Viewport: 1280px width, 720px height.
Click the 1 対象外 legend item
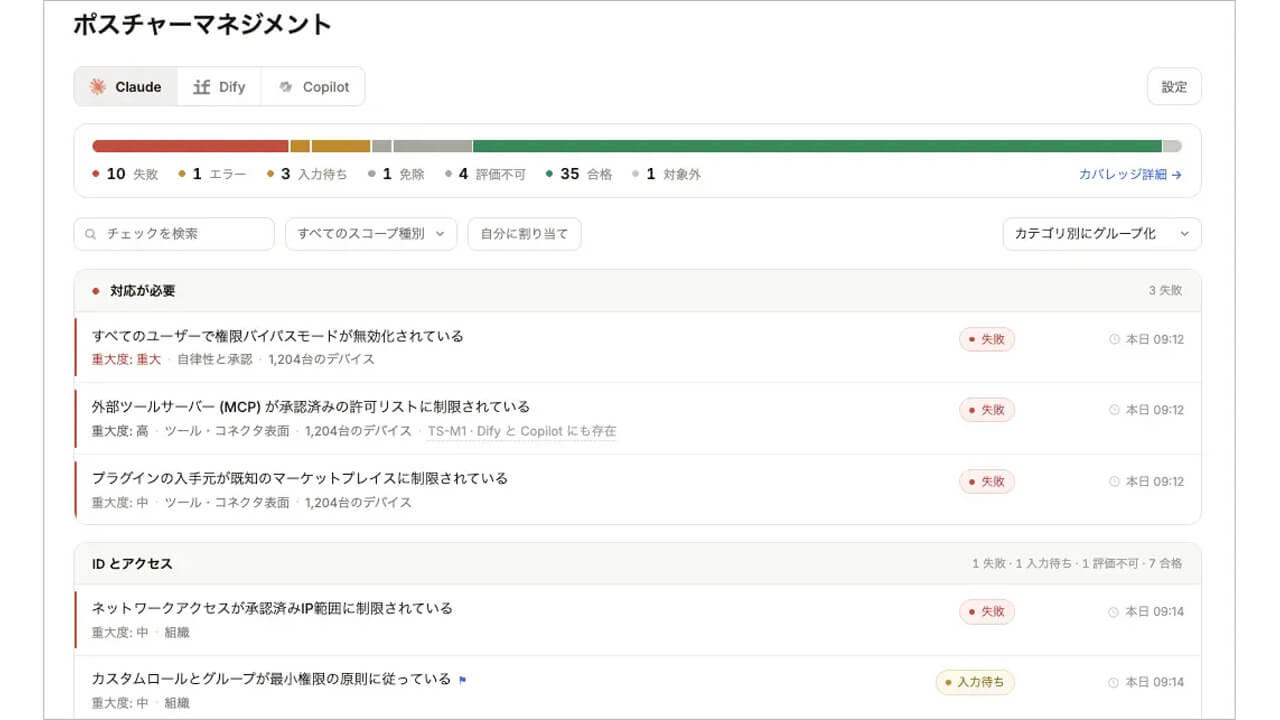[x=666, y=174]
